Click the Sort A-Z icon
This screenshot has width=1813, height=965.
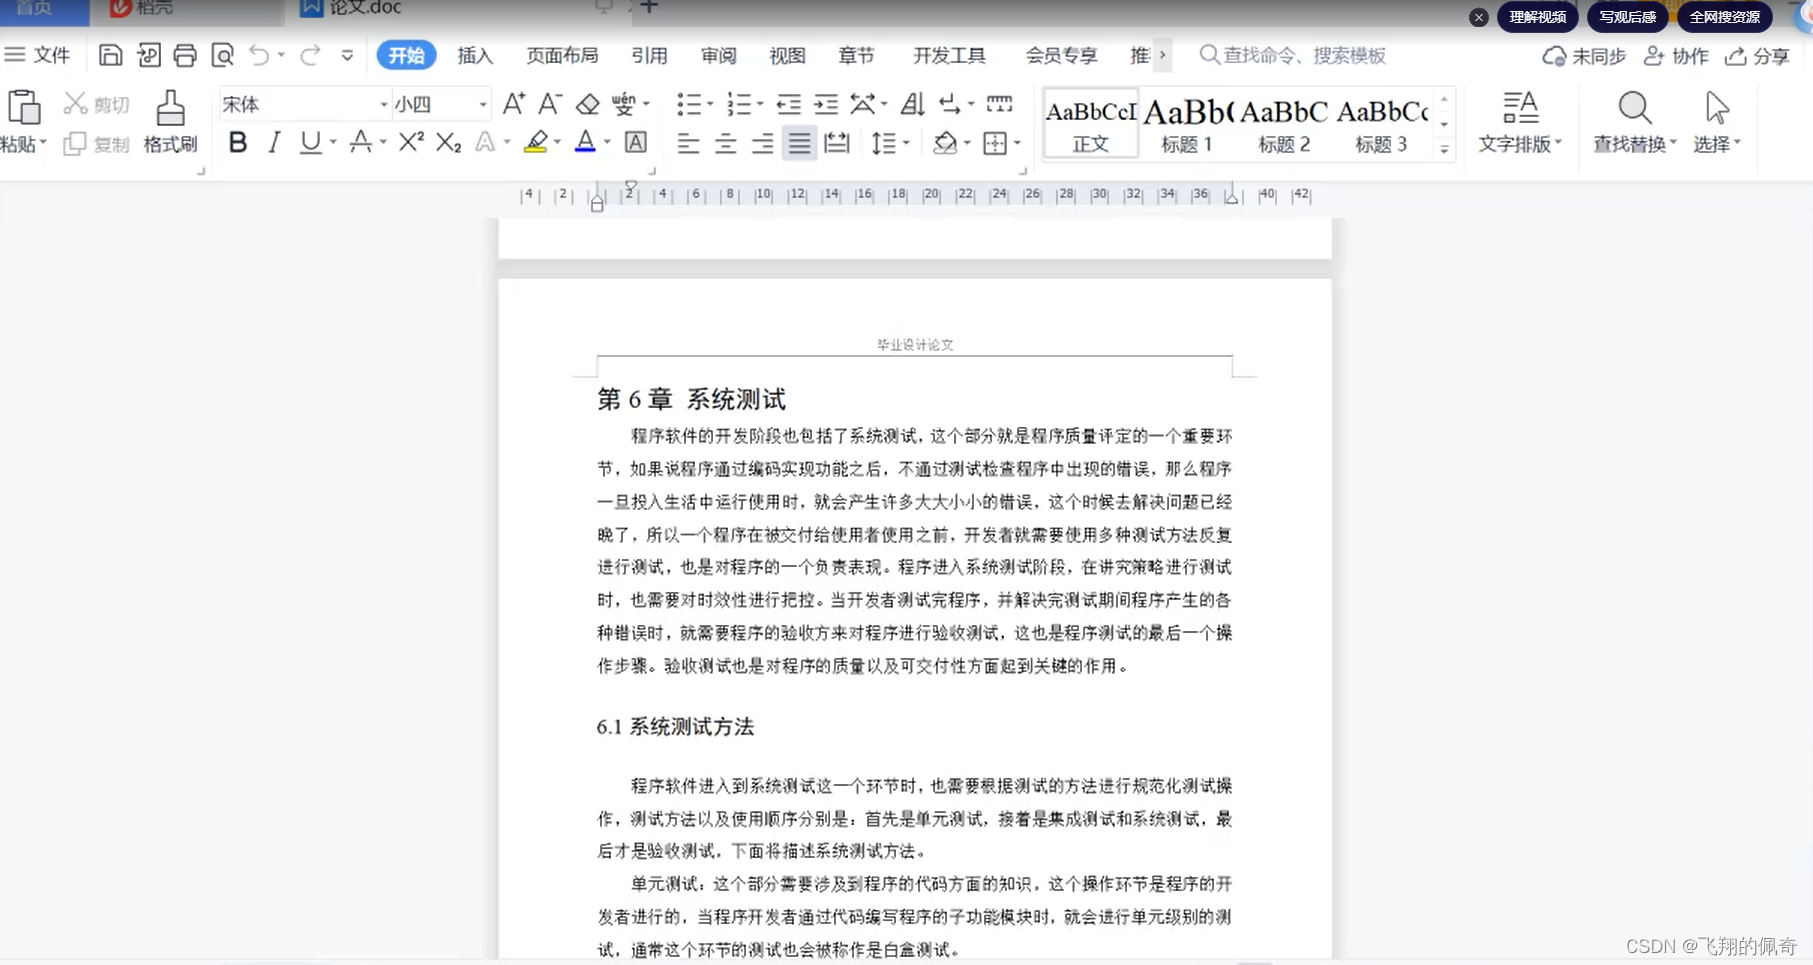pyautogui.click(x=912, y=104)
